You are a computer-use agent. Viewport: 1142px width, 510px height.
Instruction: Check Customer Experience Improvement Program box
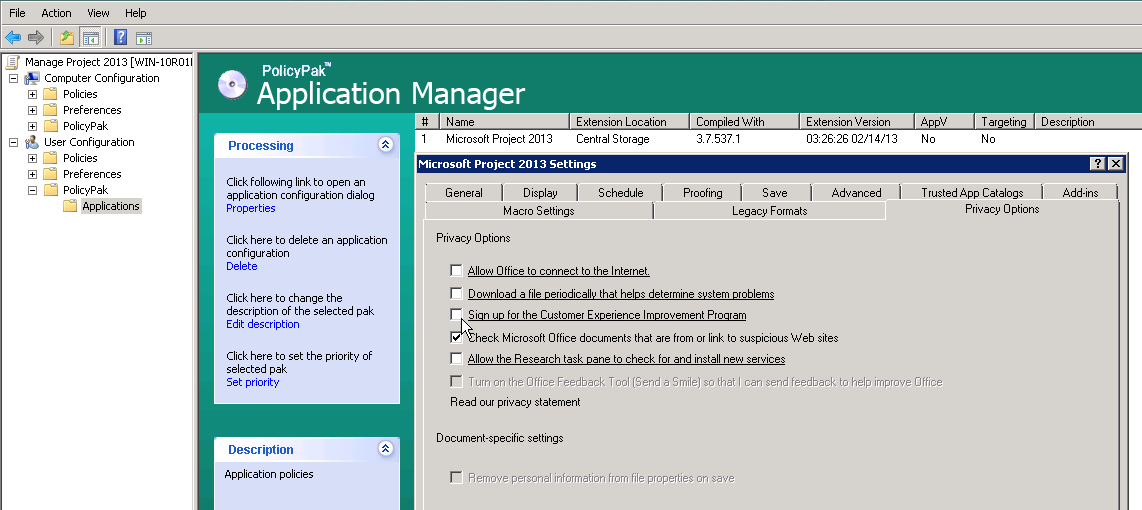pos(456,314)
